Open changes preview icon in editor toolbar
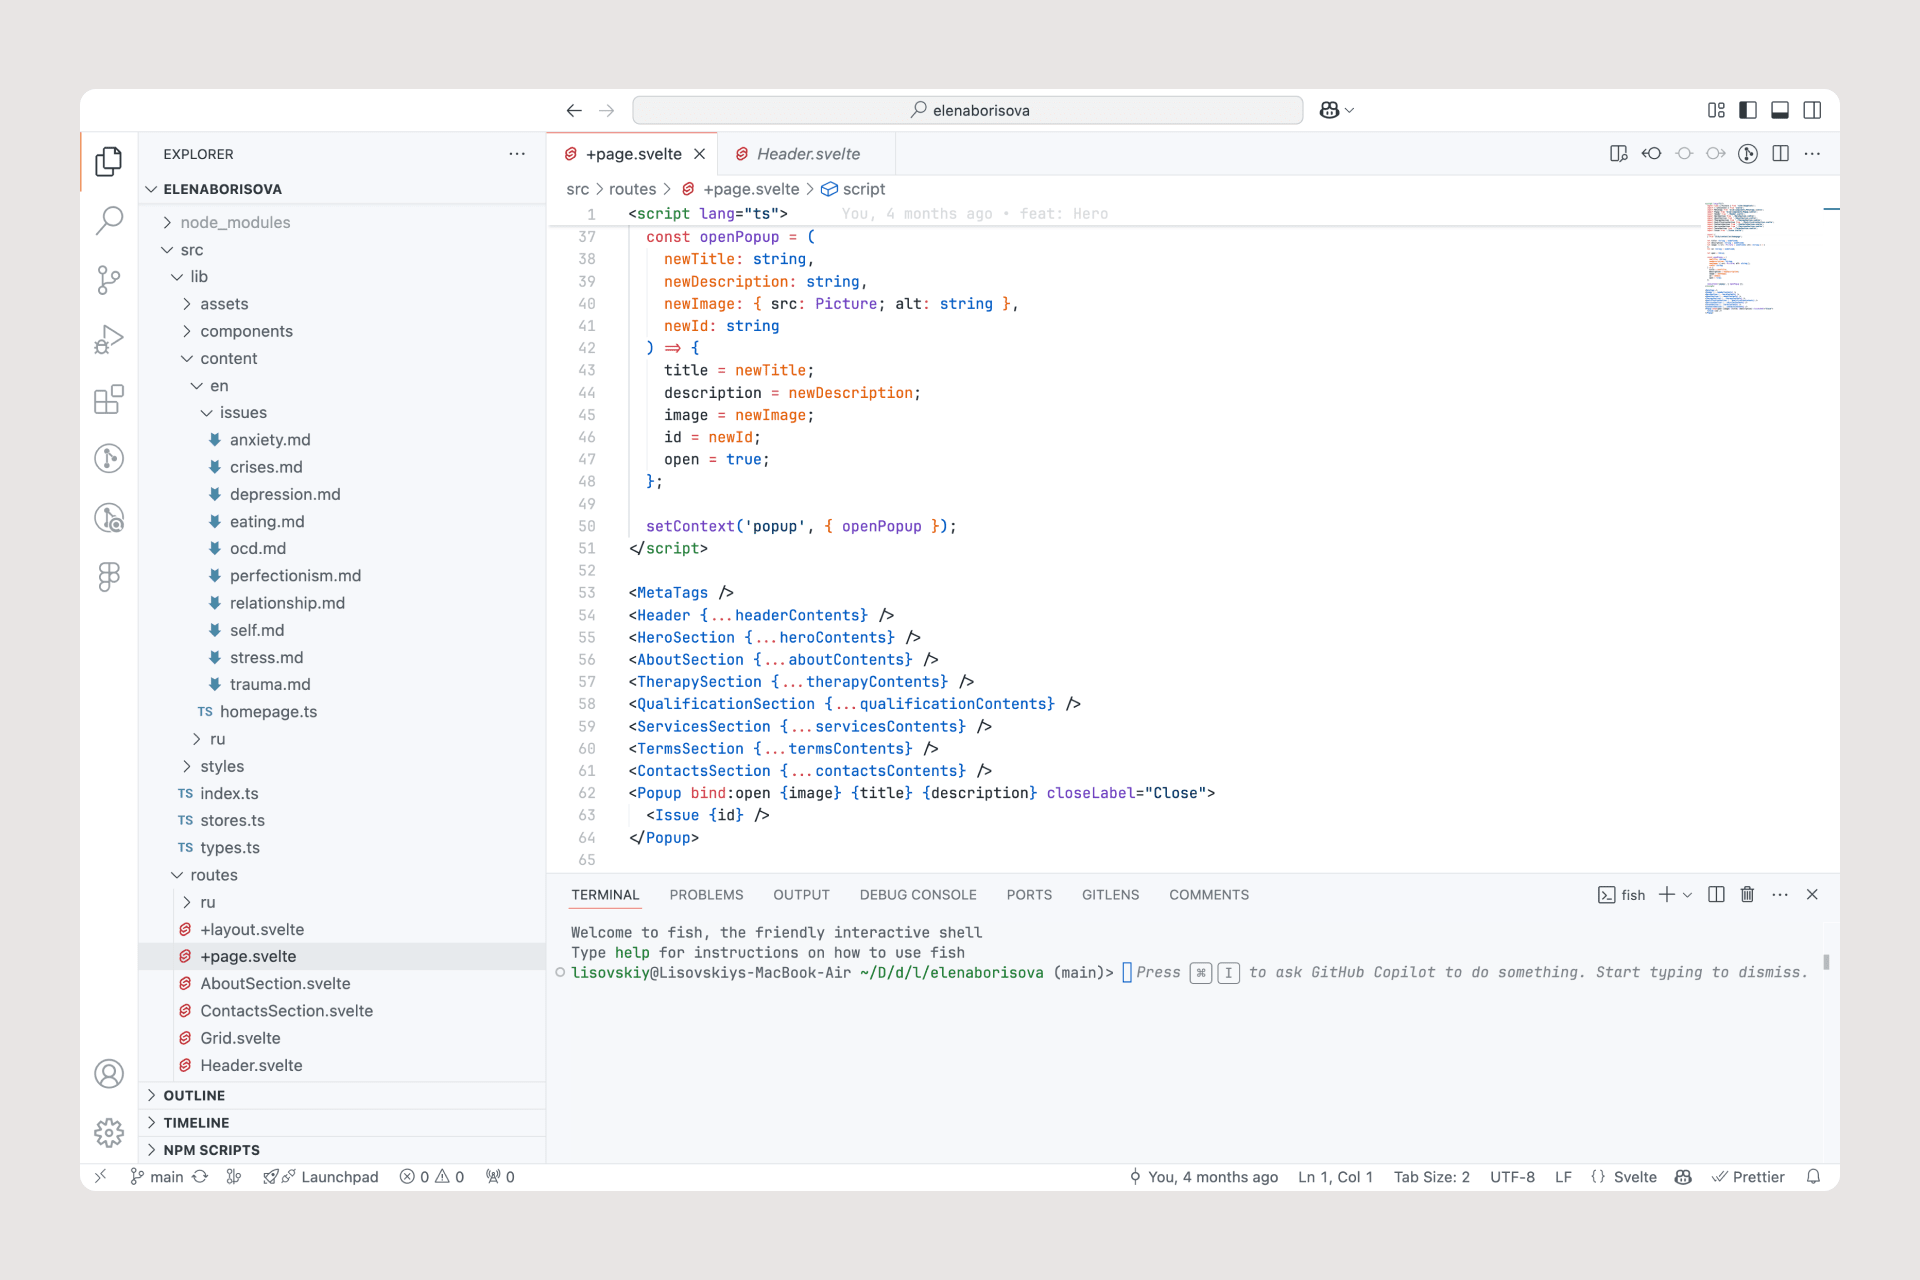This screenshot has width=1920, height=1280. point(1619,154)
